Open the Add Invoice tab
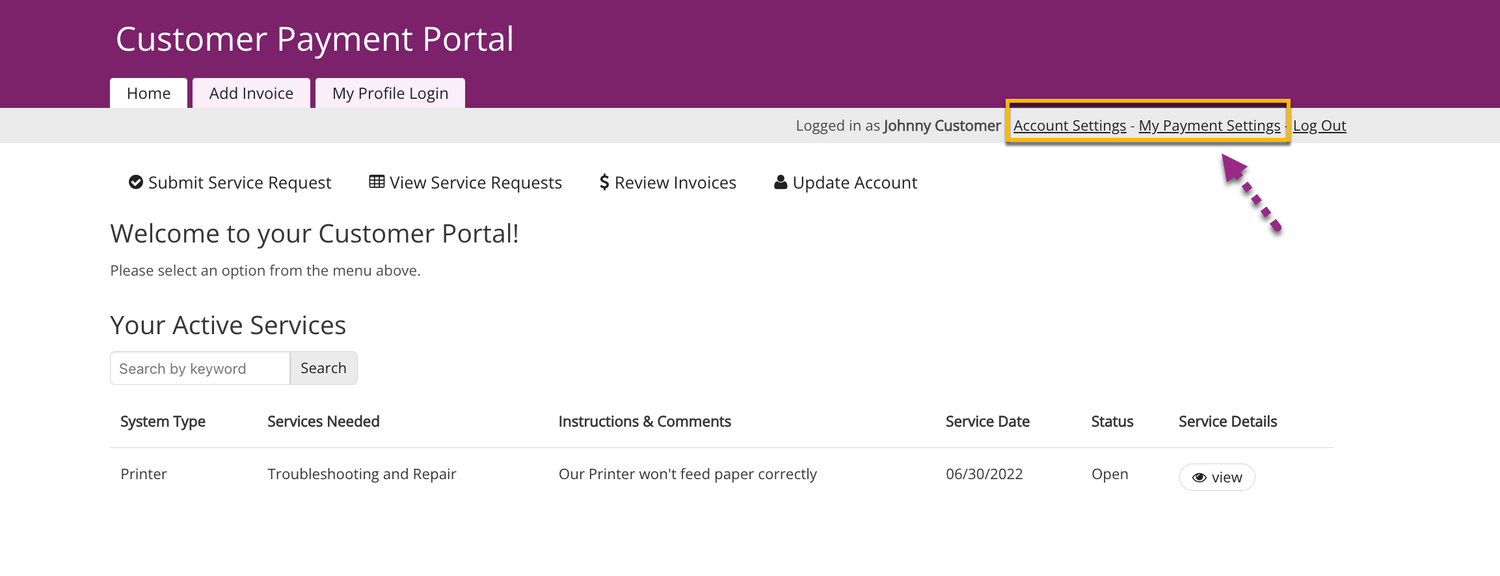This screenshot has height=576, width=1500. pyautogui.click(x=251, y=93)
